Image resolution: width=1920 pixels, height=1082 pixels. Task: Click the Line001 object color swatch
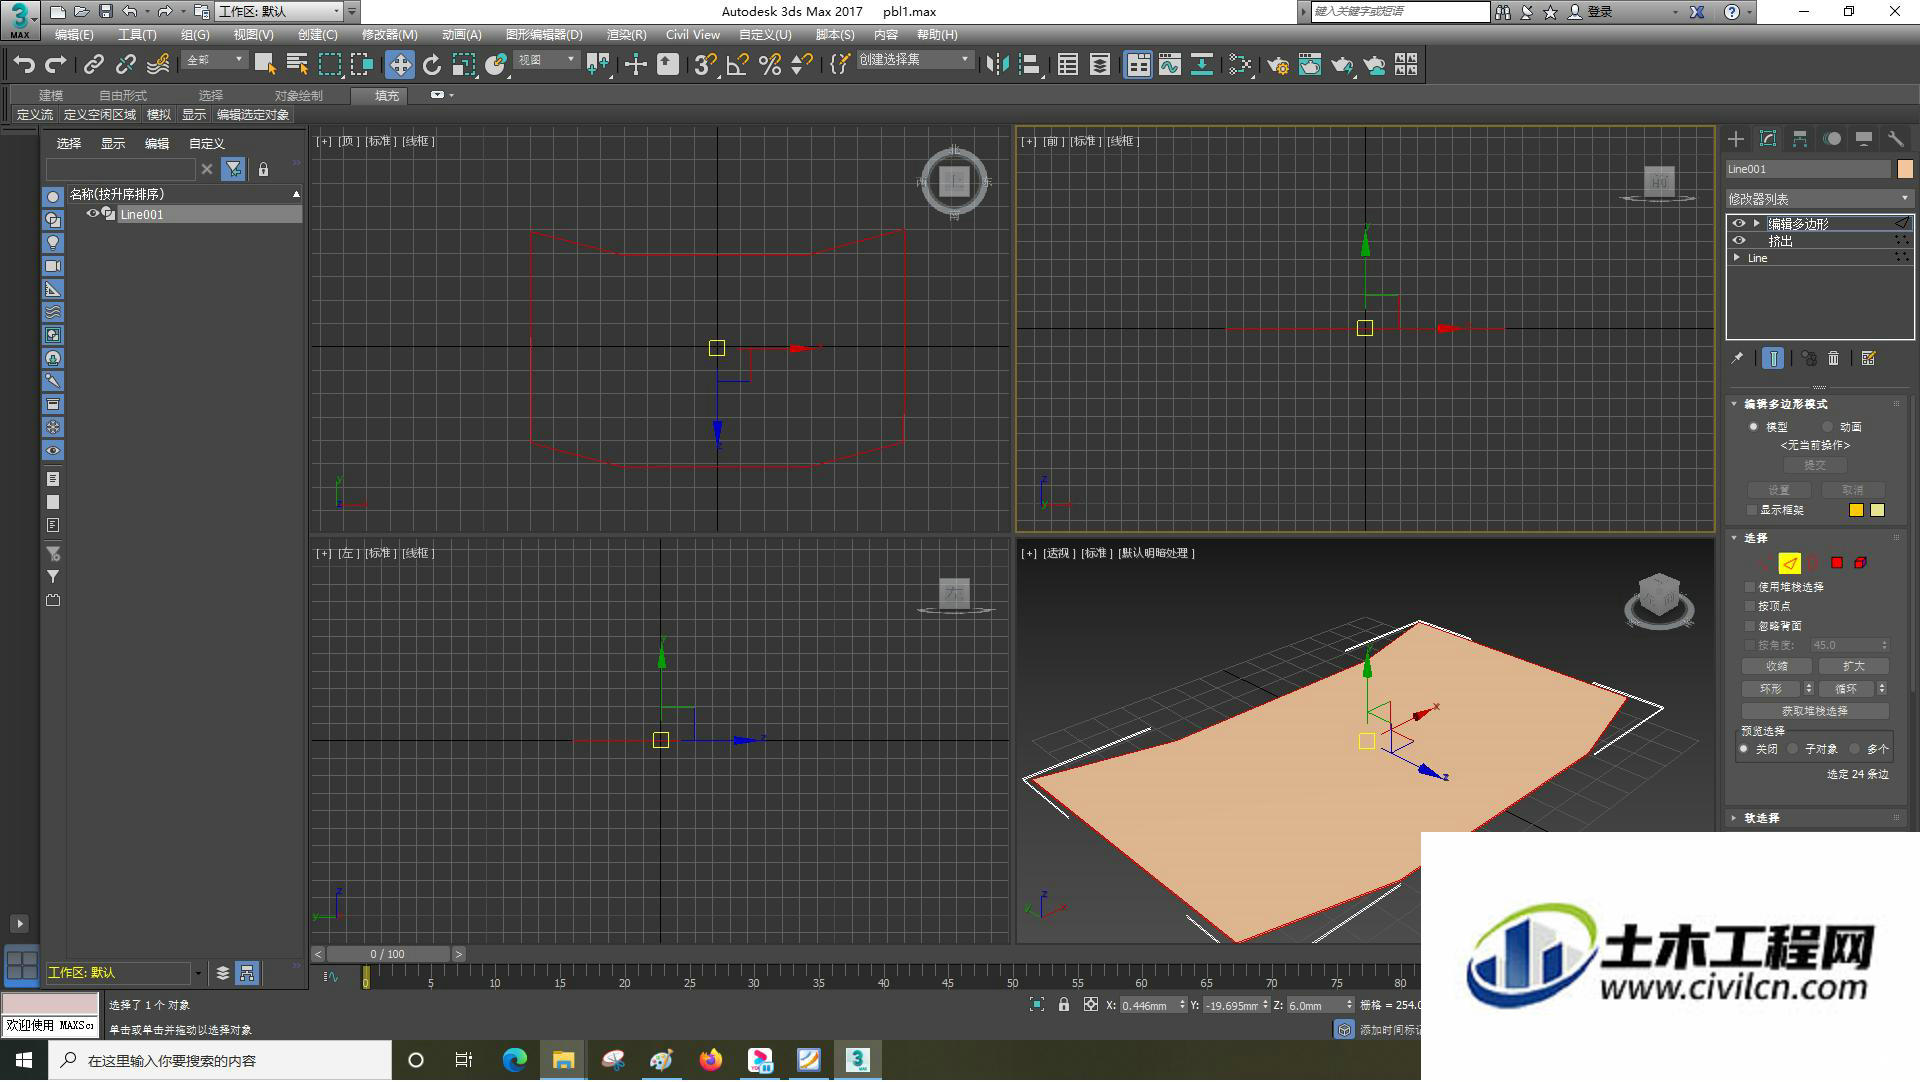[x=1905, y=169]
